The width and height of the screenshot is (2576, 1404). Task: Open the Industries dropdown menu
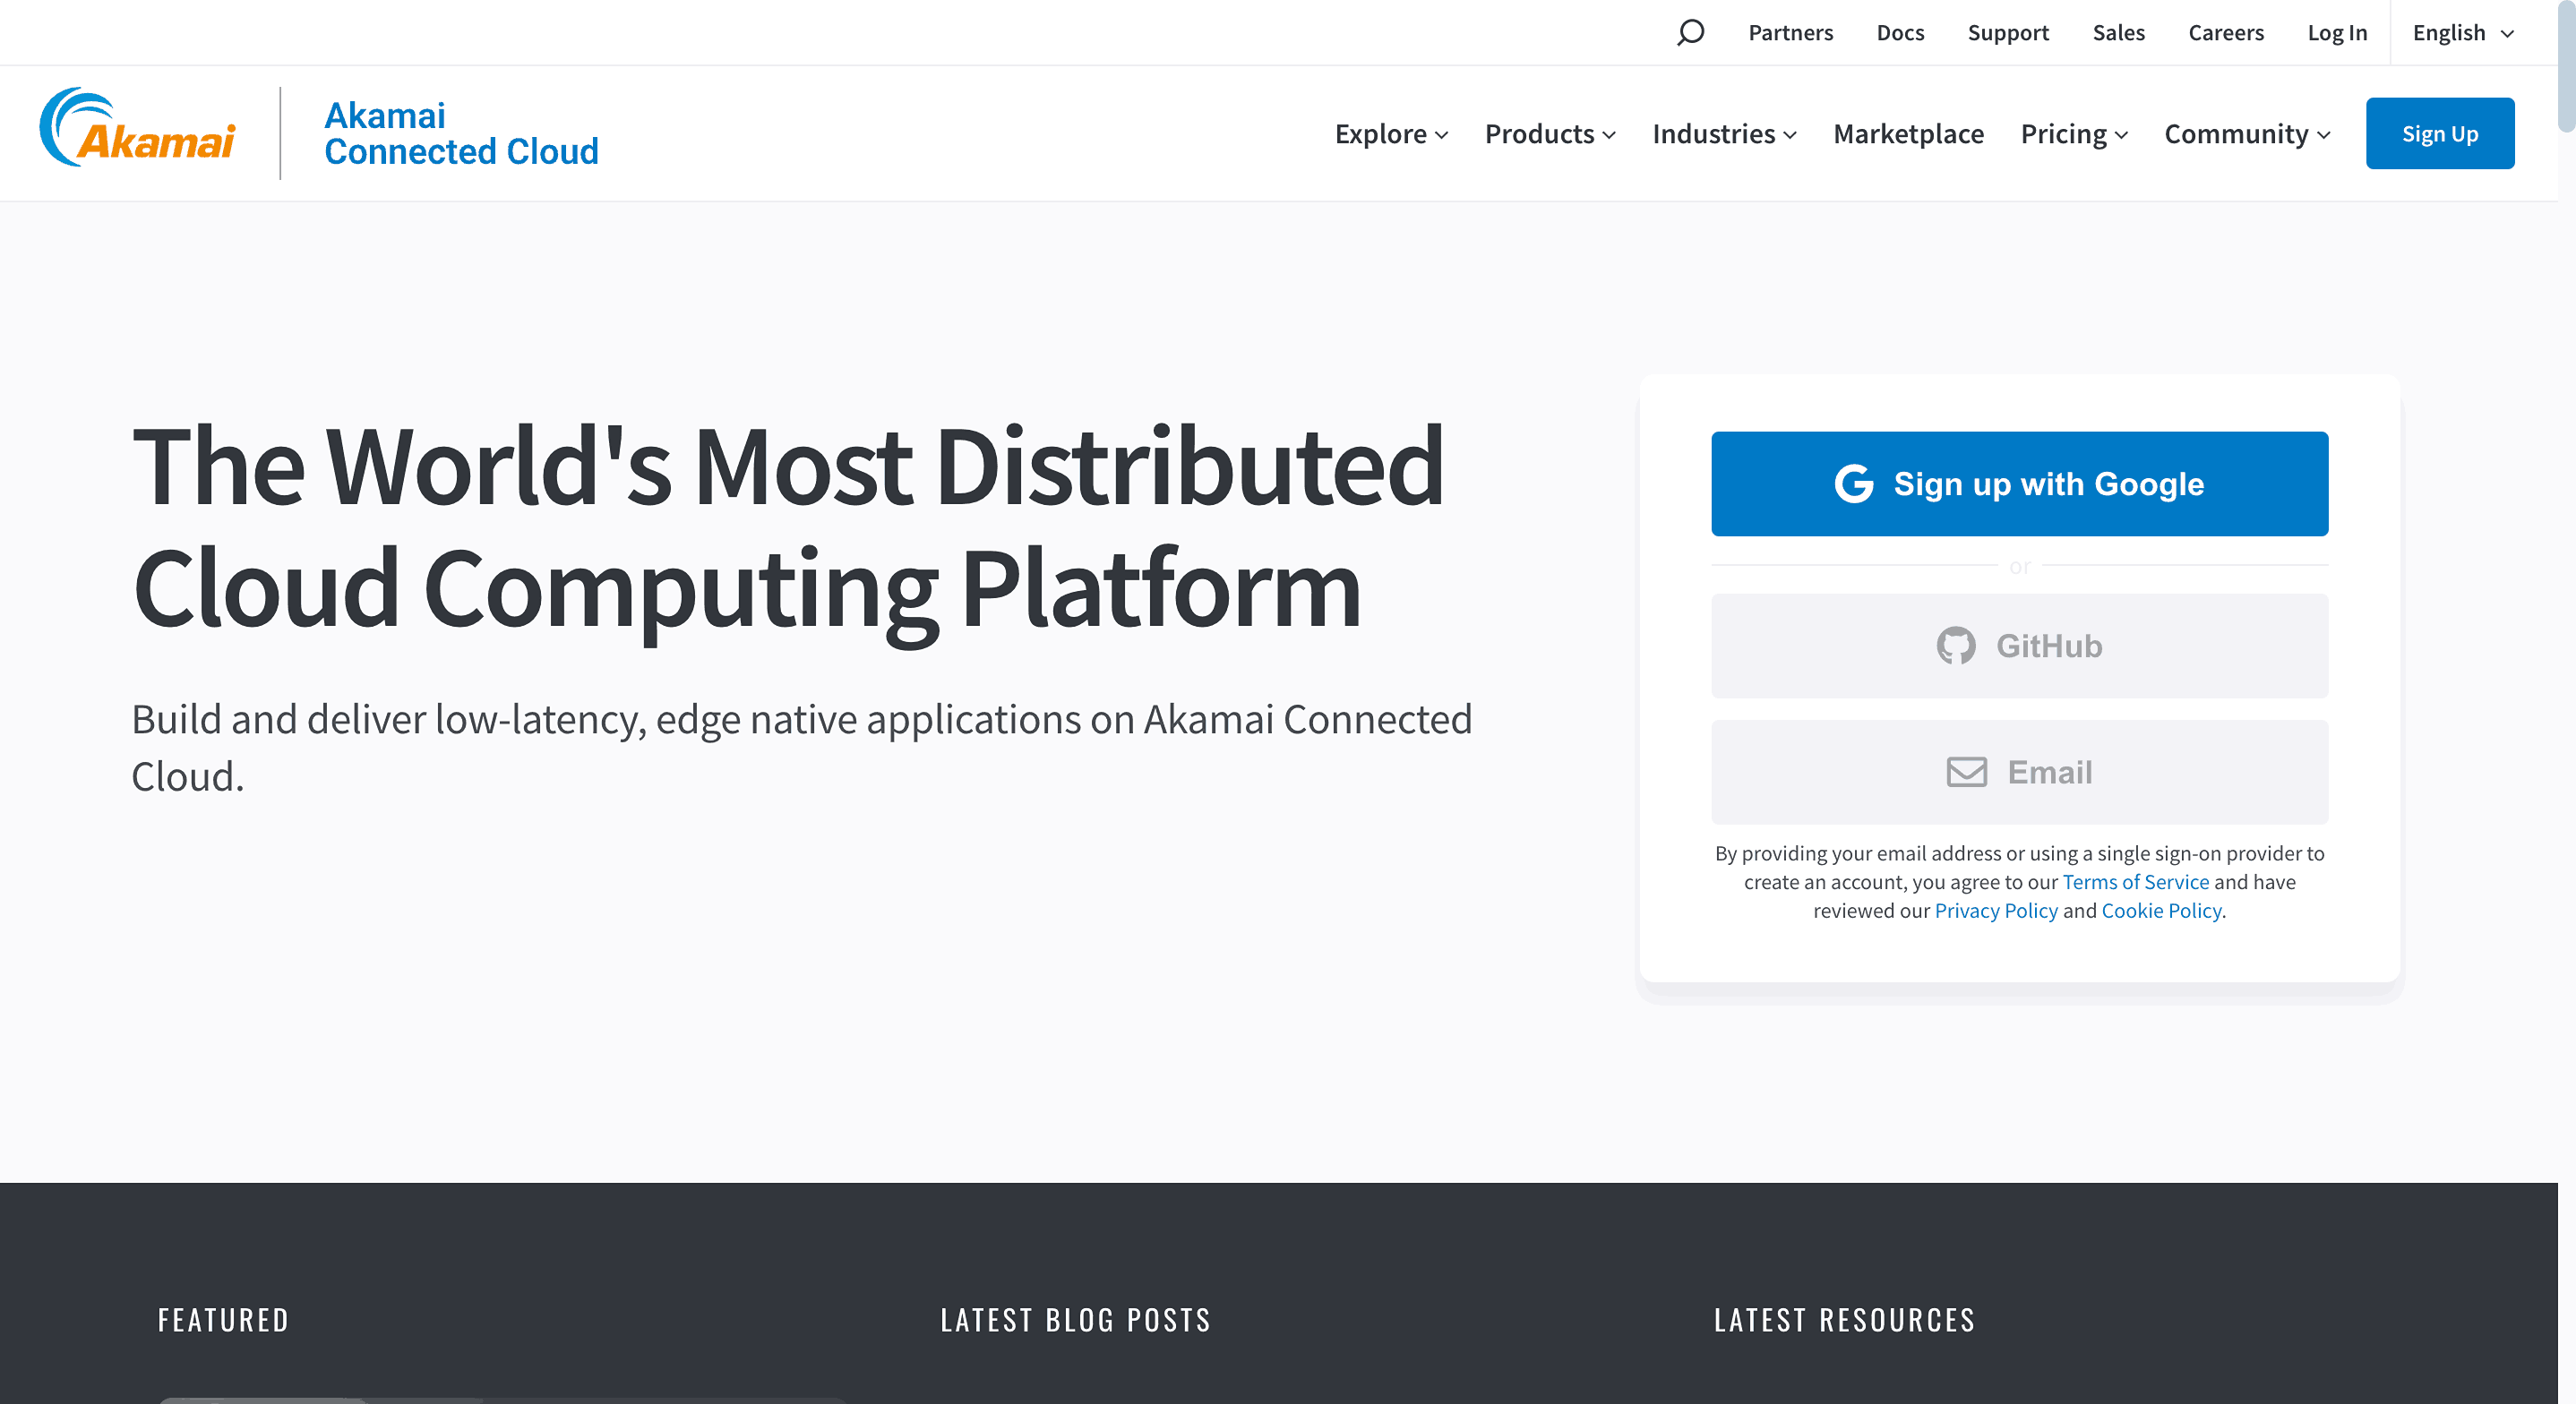(1723, 134)
